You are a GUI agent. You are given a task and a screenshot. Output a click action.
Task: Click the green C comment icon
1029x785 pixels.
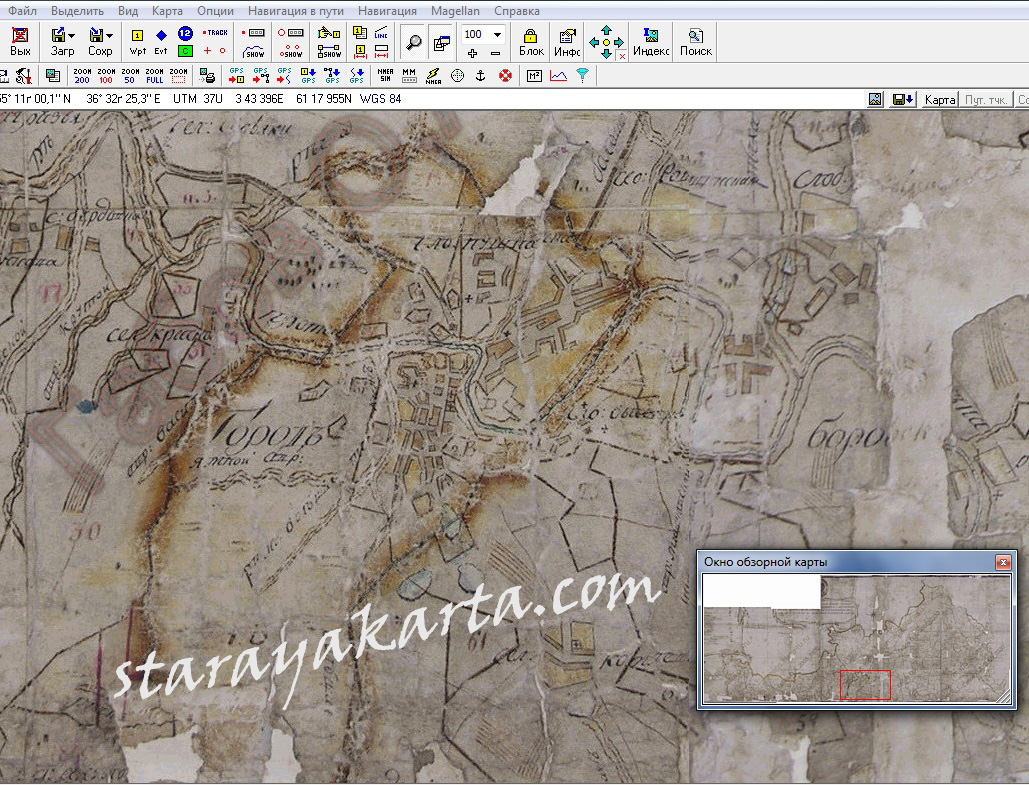[185, 51]
